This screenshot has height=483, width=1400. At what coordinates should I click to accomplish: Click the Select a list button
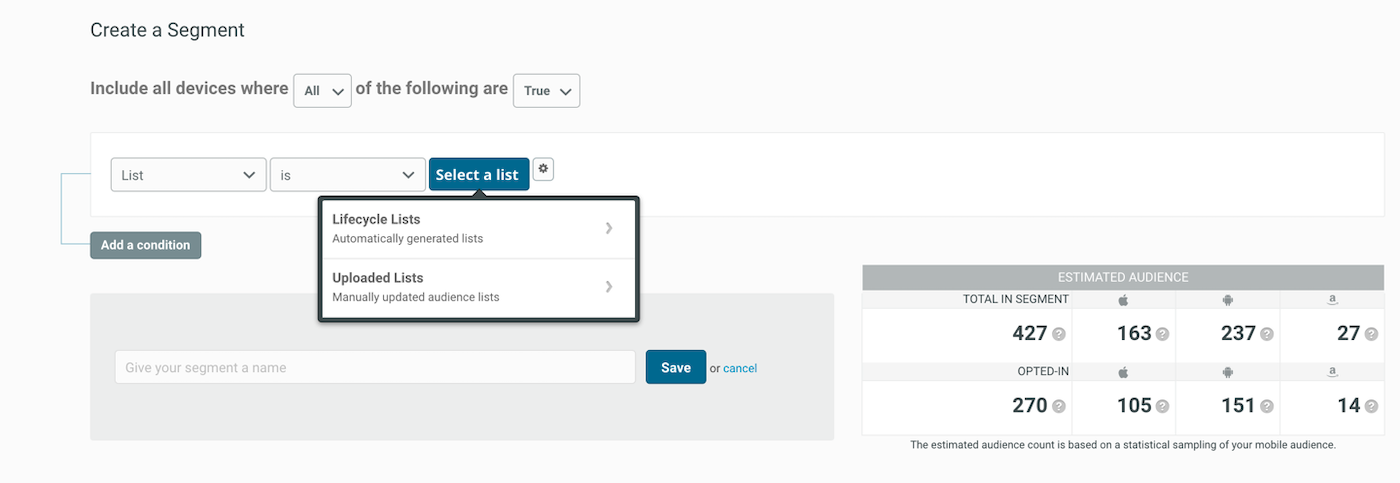click(x=479, y=175)
